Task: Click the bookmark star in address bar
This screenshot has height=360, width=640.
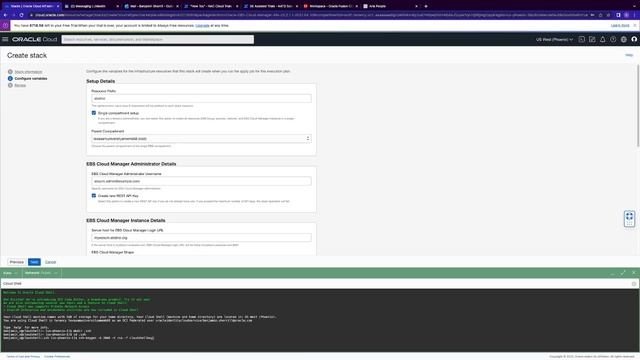Action: click(609, 15)
